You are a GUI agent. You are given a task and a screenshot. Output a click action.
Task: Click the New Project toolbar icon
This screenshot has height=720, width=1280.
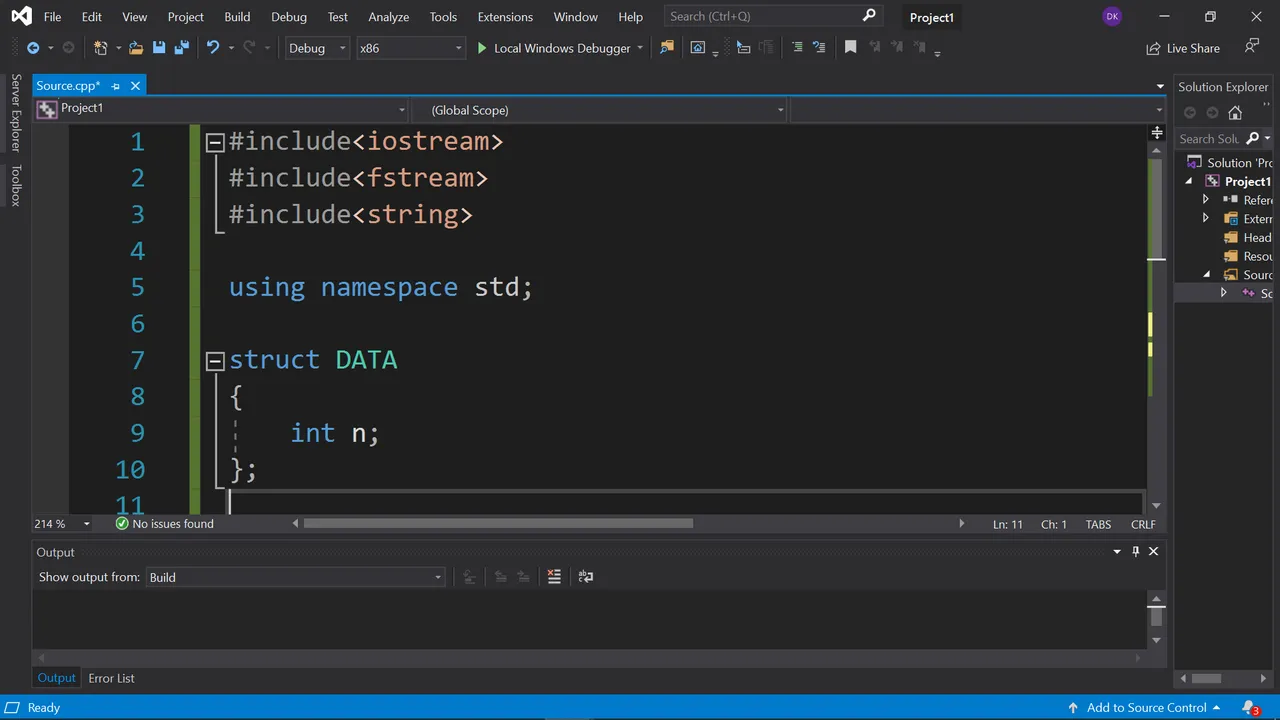pyautogui.click(x=100, y=48)
